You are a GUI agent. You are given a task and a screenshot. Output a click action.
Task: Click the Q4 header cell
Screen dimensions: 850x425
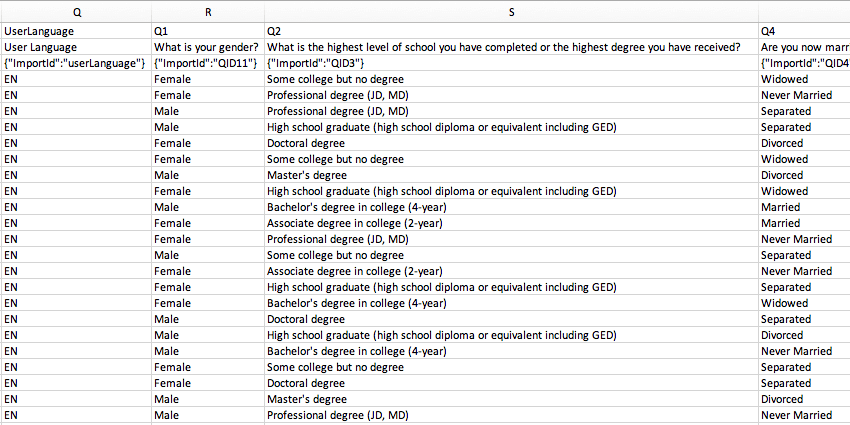[804, 31]
